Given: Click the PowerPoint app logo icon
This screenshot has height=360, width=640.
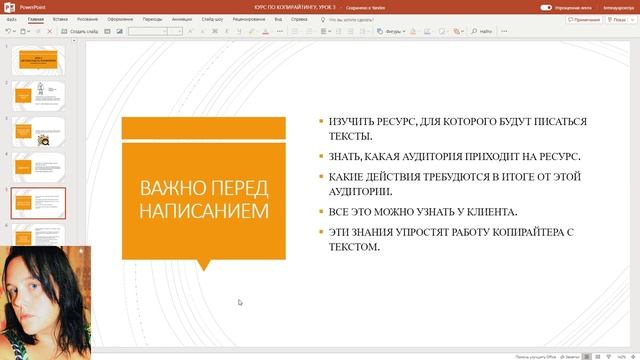Looking at the screenshot, I should pos(9,7).
